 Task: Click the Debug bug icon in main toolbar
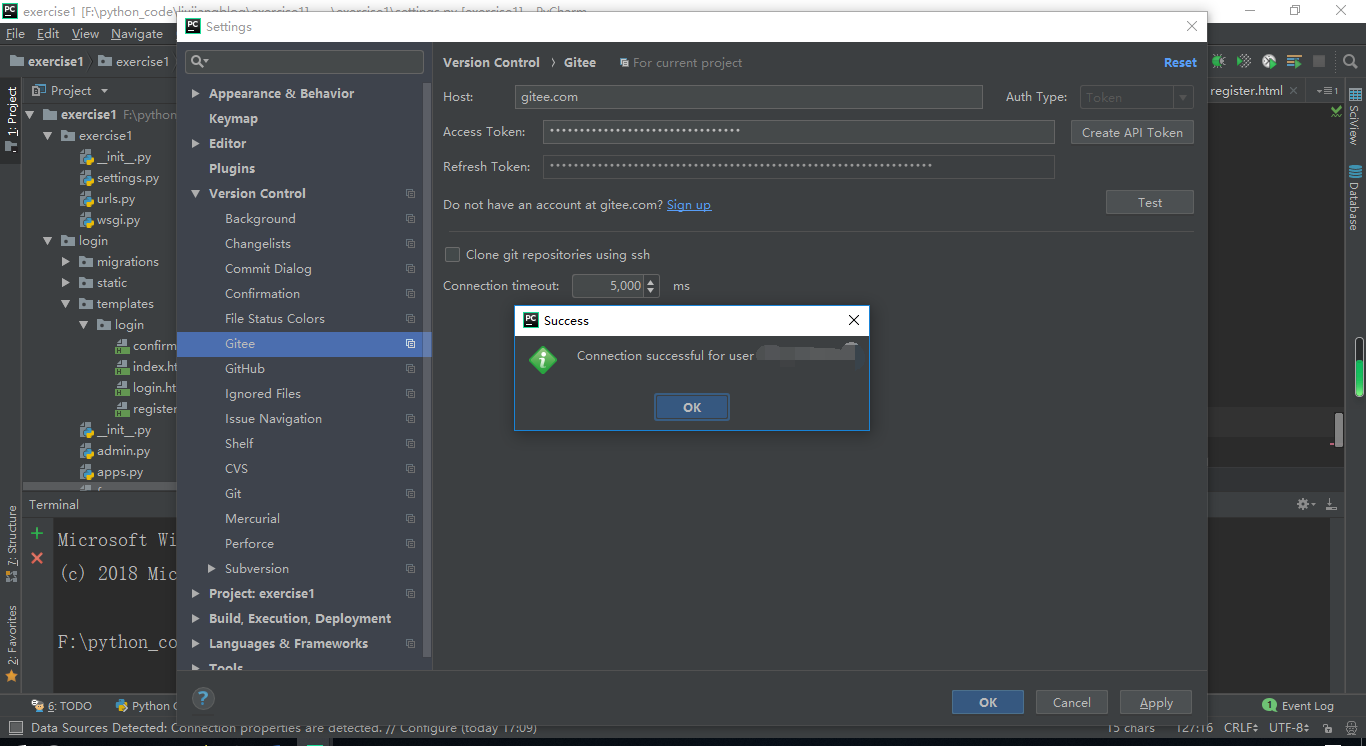[x=1218, y=62]
